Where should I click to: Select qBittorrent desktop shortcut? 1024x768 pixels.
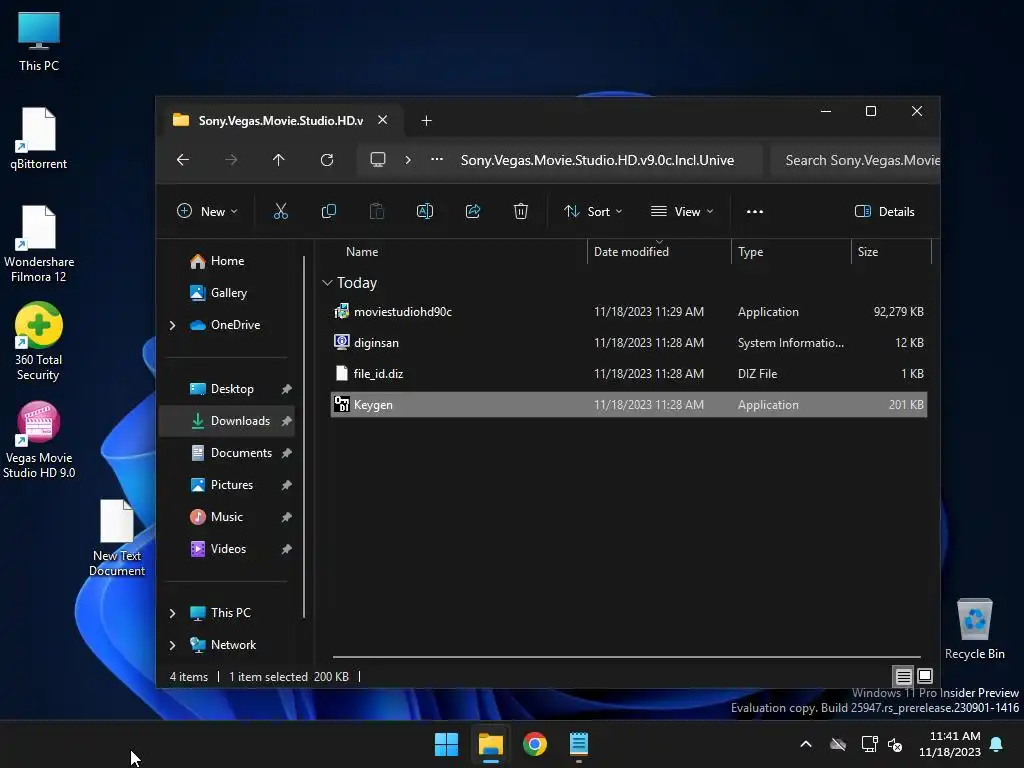[x=39, y=138]
